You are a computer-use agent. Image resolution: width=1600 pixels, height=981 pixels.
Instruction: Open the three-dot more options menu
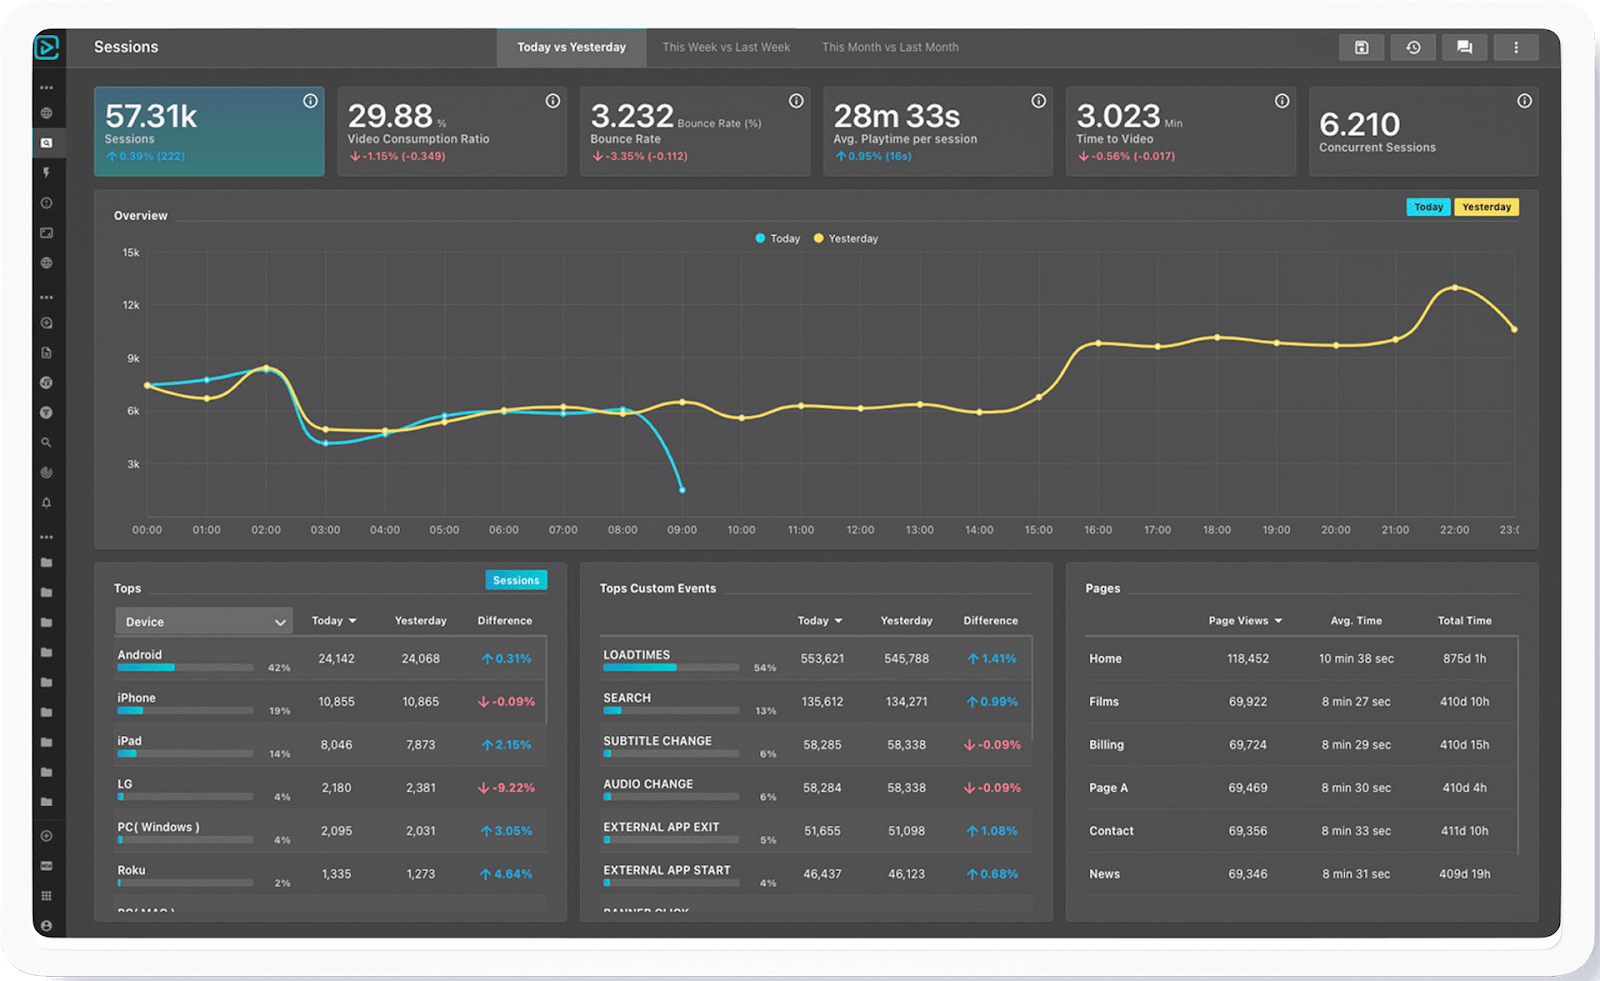coord(1516,47)
